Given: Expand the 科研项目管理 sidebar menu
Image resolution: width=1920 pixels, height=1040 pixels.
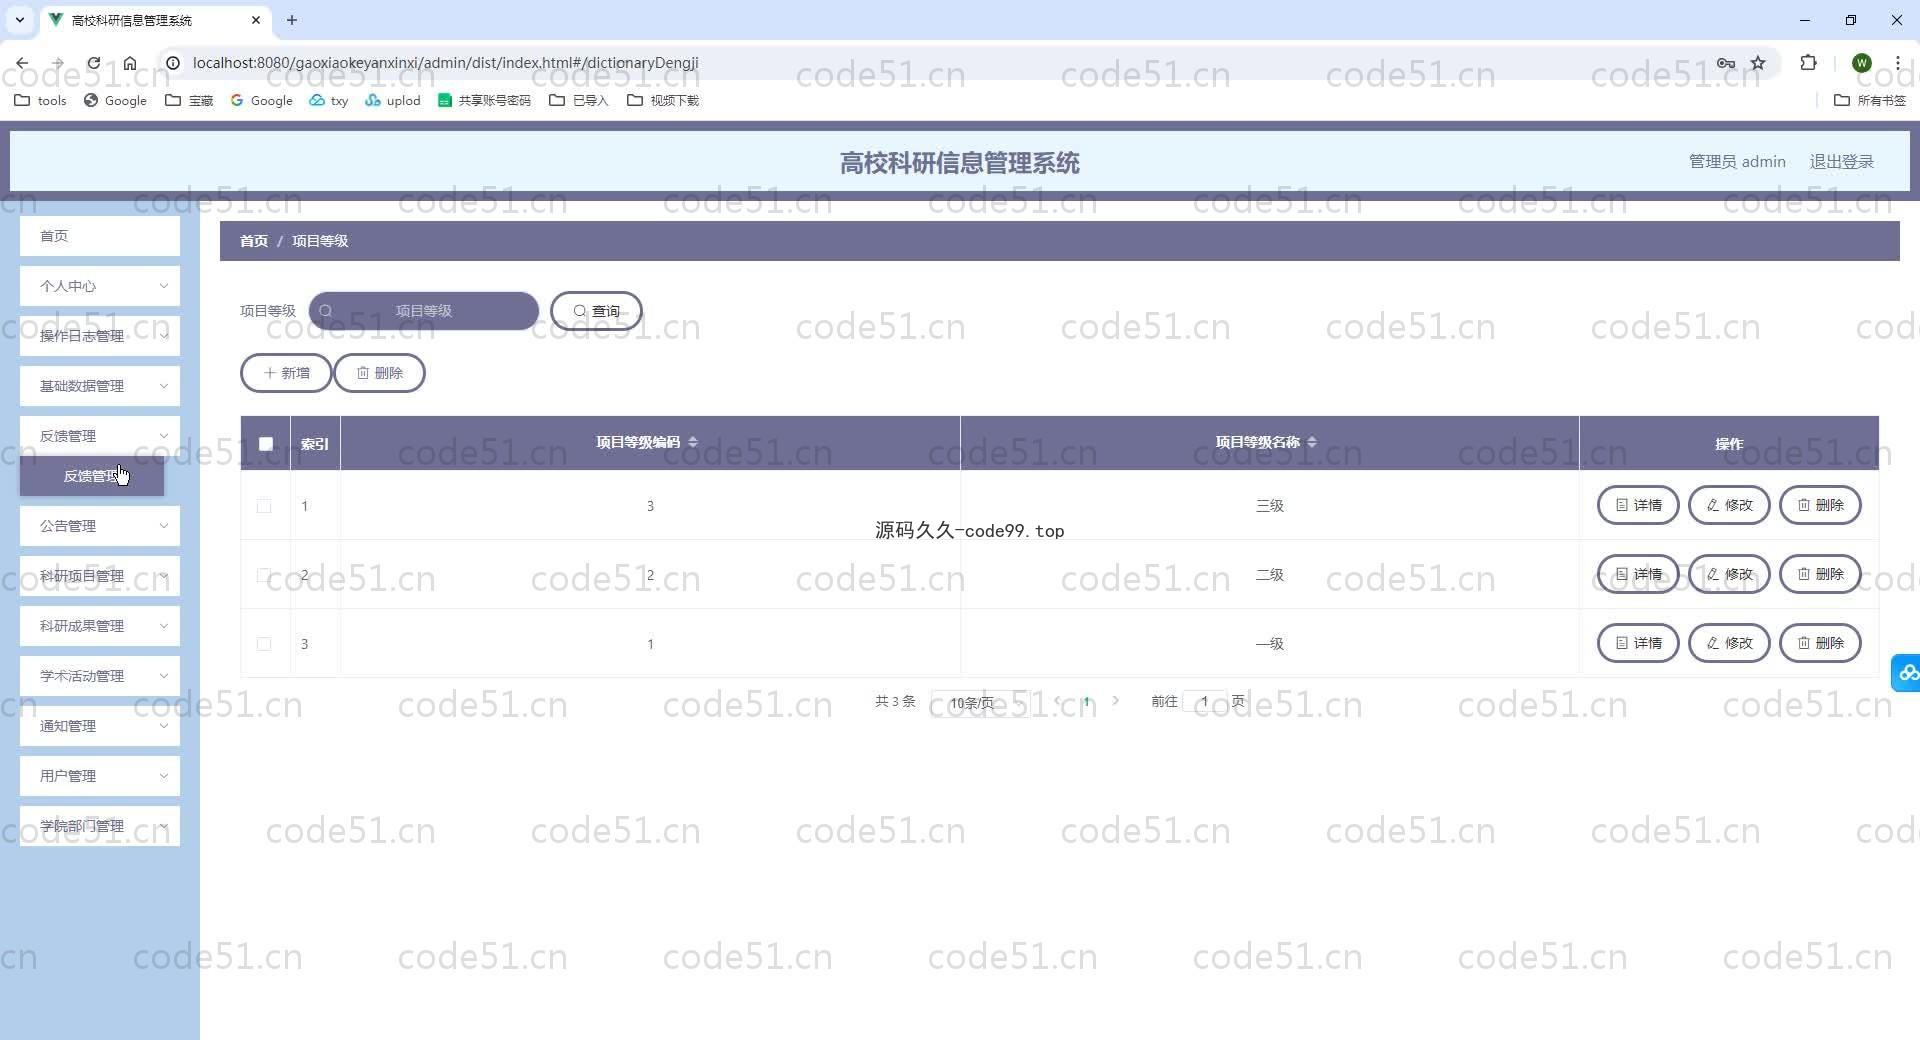Looking at the screenshot, I should tap(100, 576).
